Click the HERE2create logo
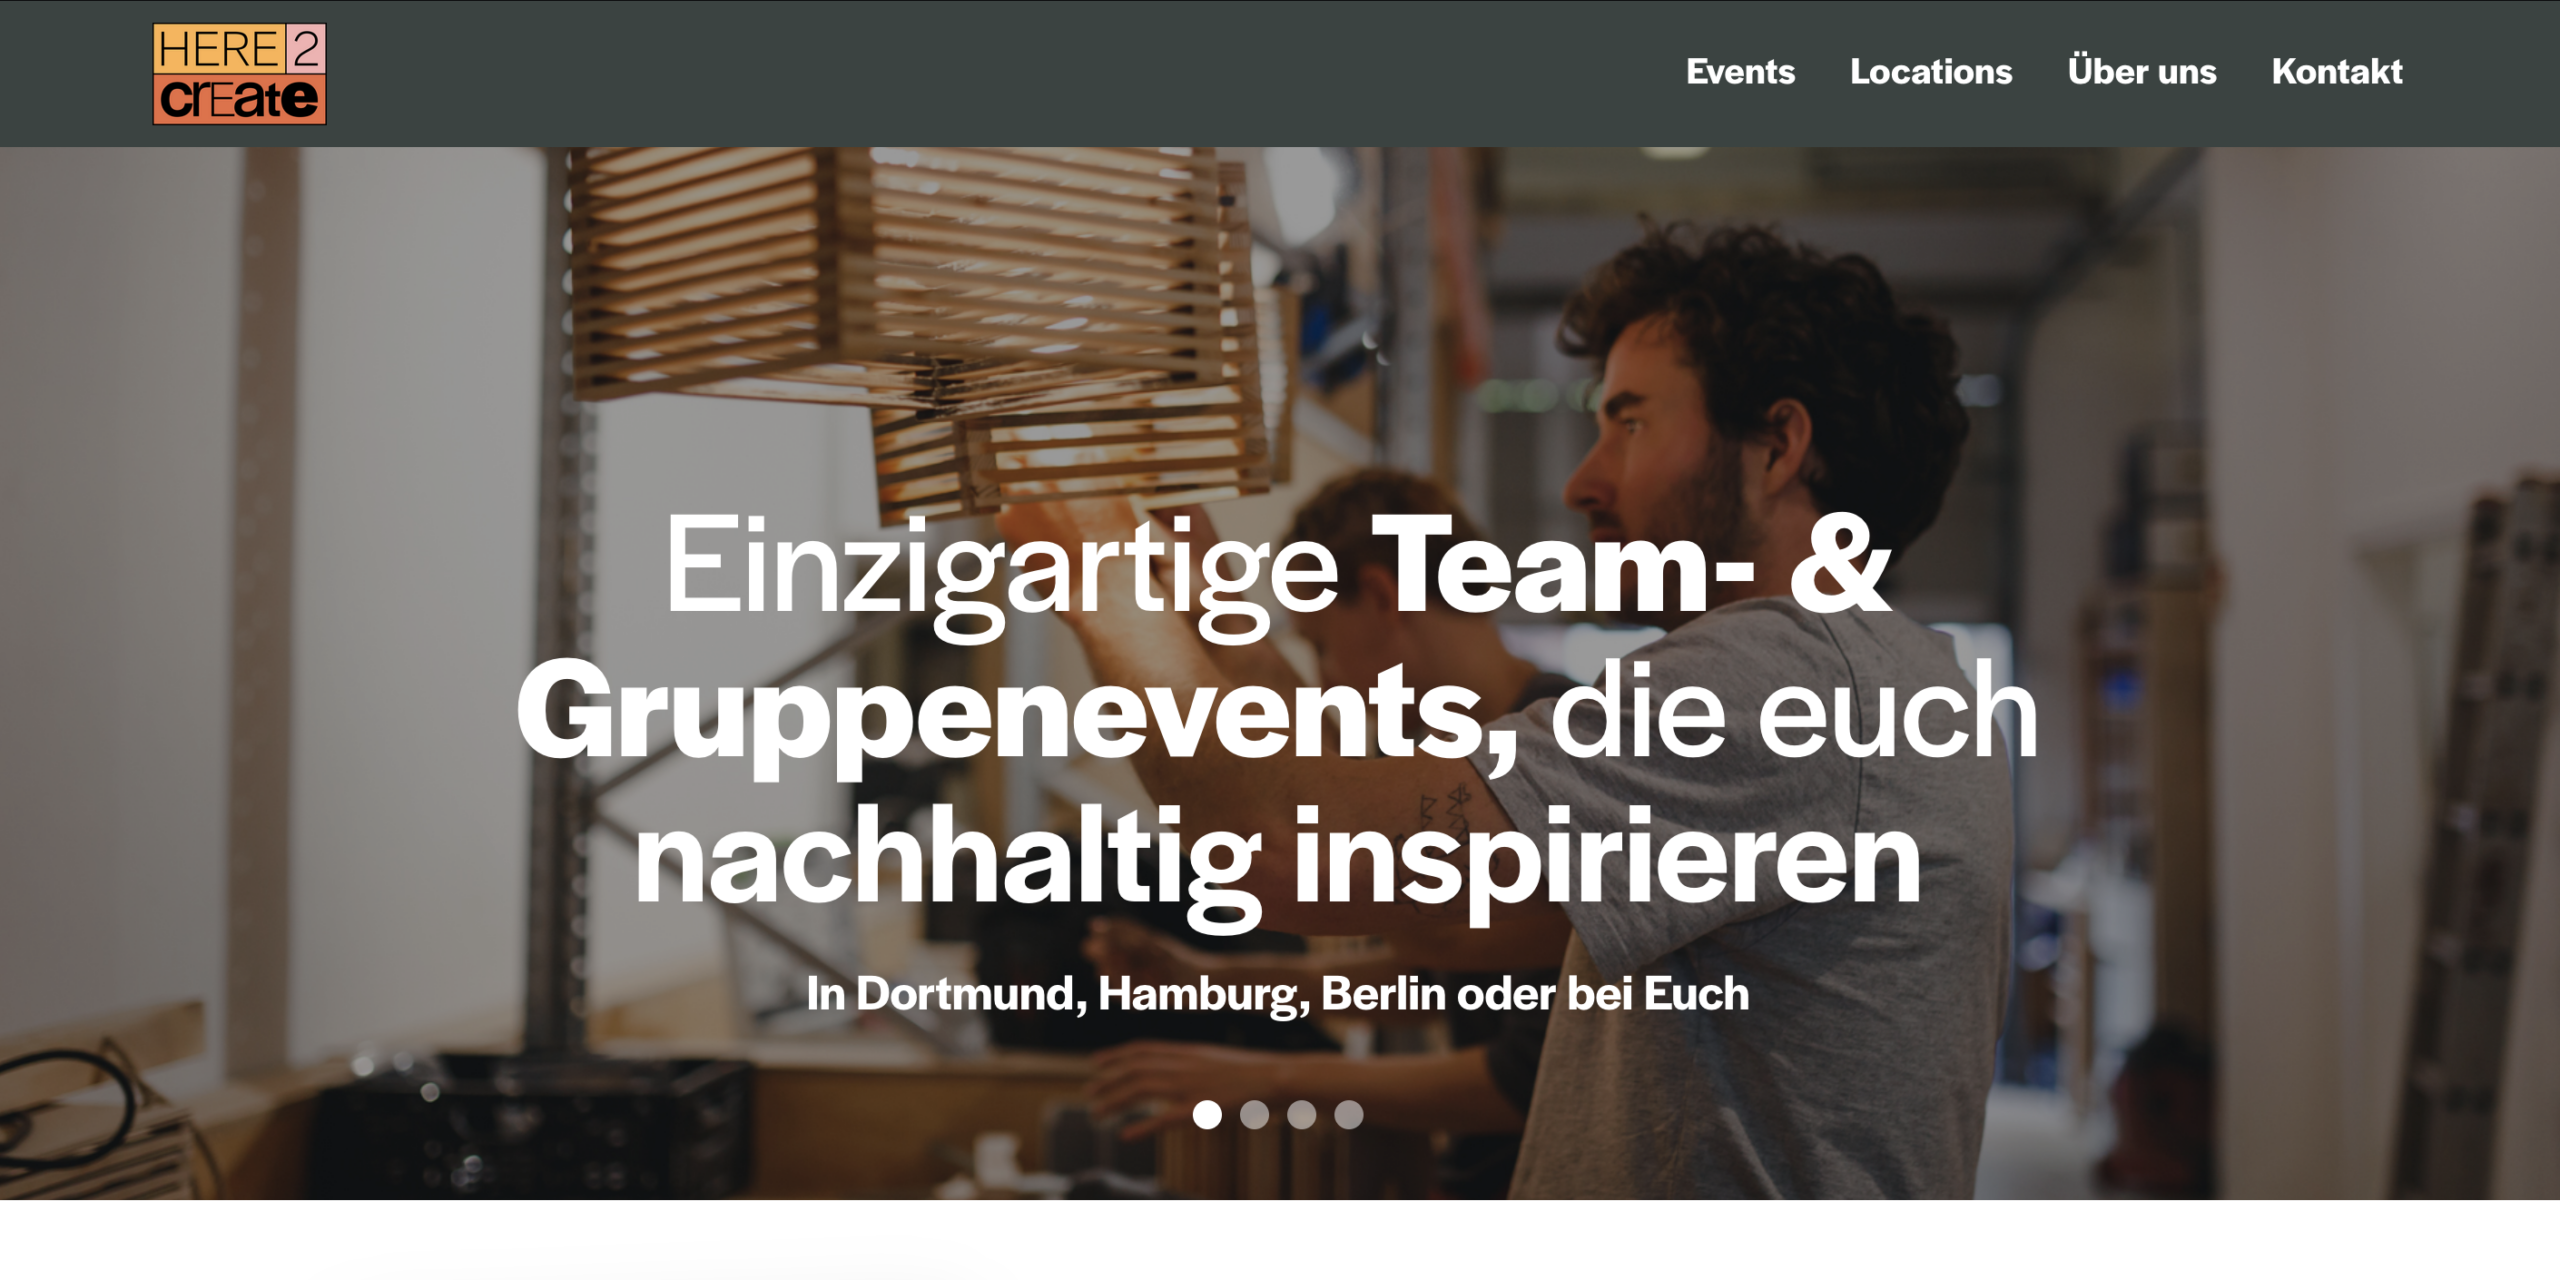 pos(239,74)
